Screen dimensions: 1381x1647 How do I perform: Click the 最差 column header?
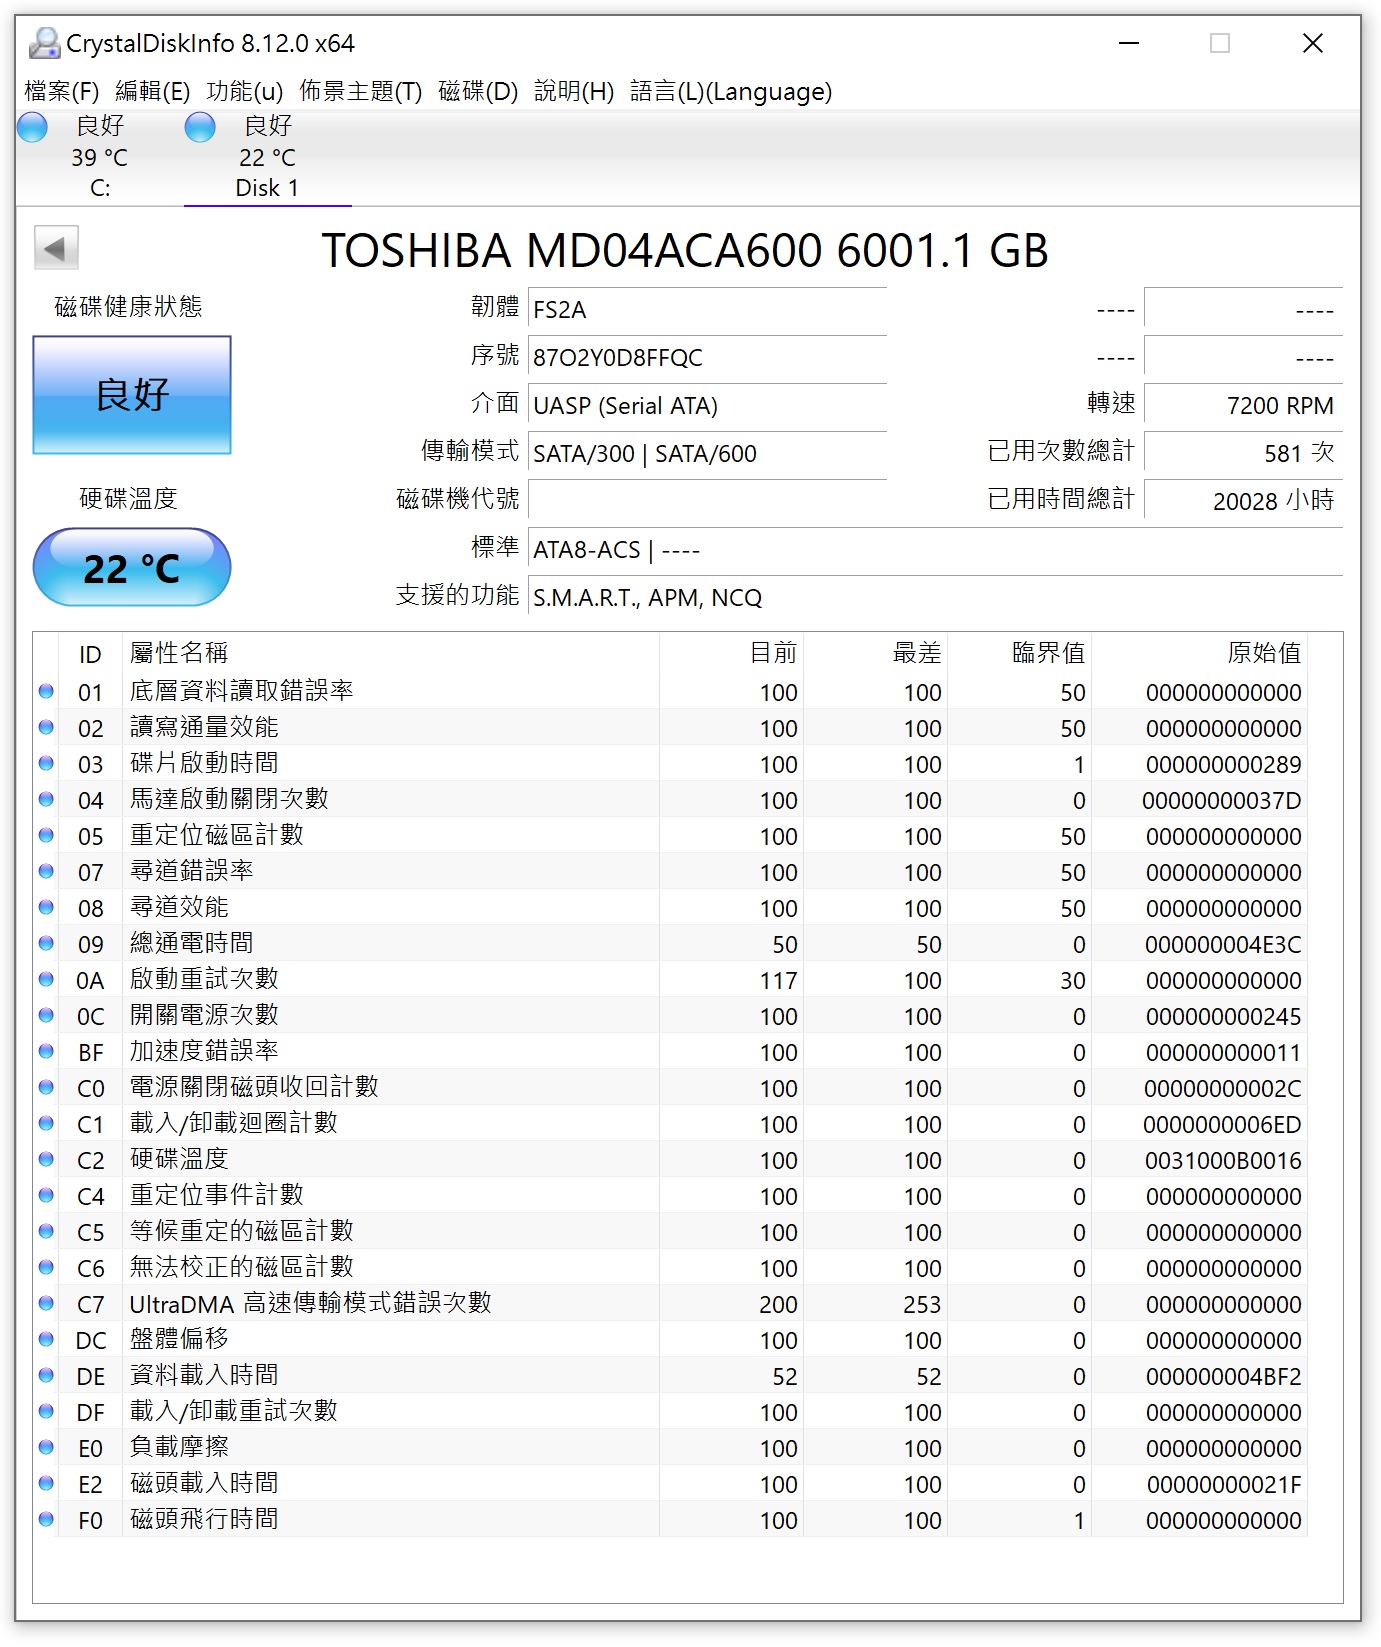pyautogui.click(x=876, y=654)
